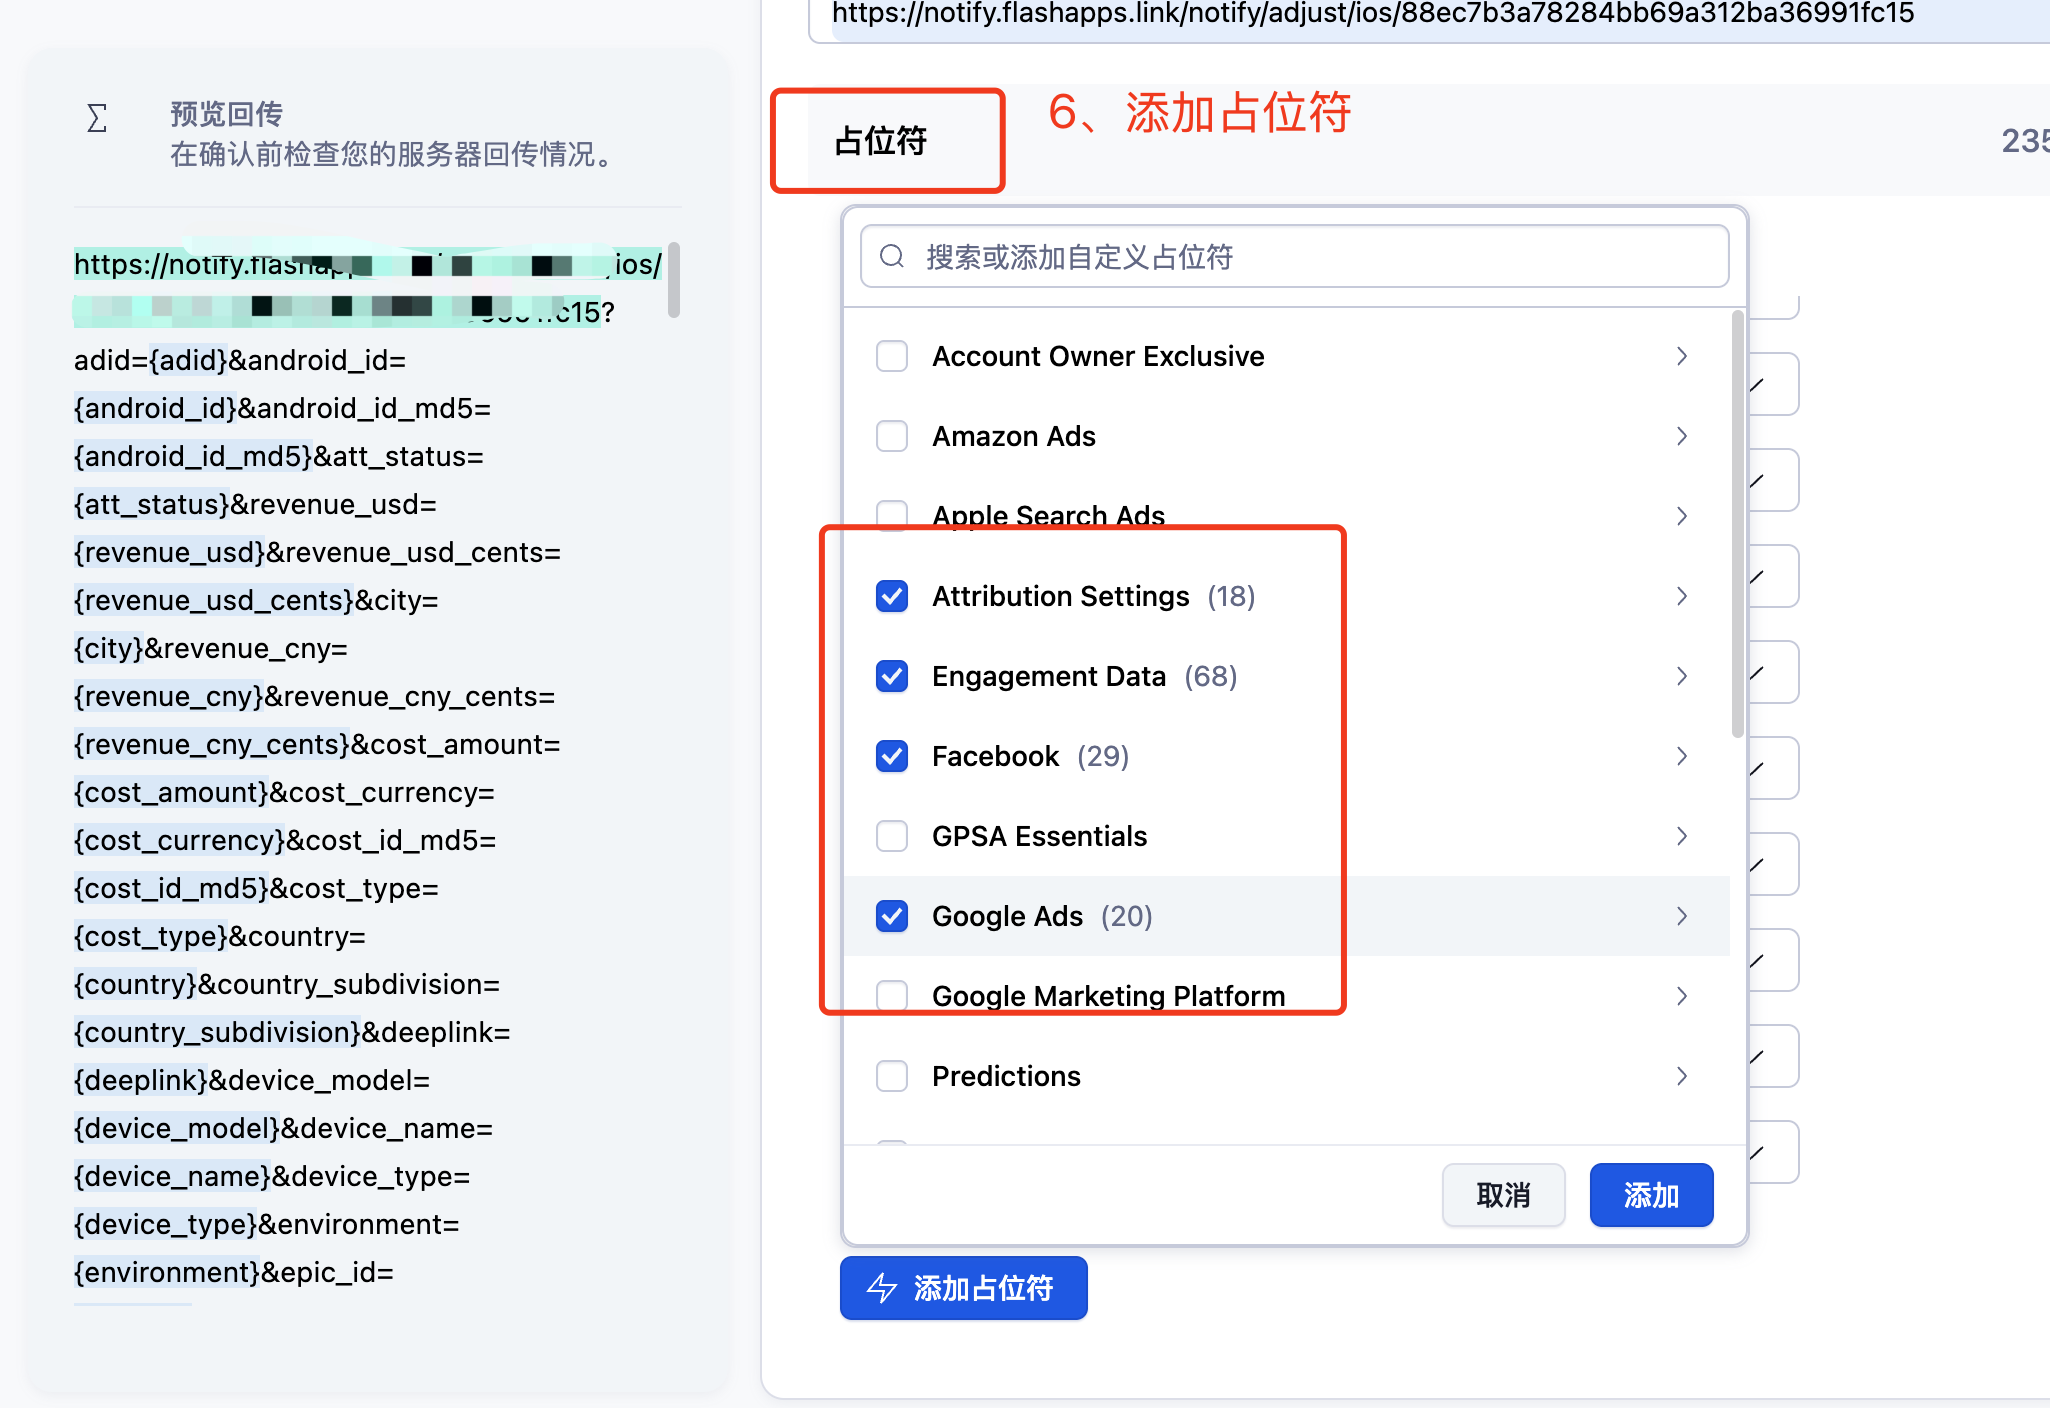
Task: Uncheck the Google Ads placeholder group
Action: point(891,916)
